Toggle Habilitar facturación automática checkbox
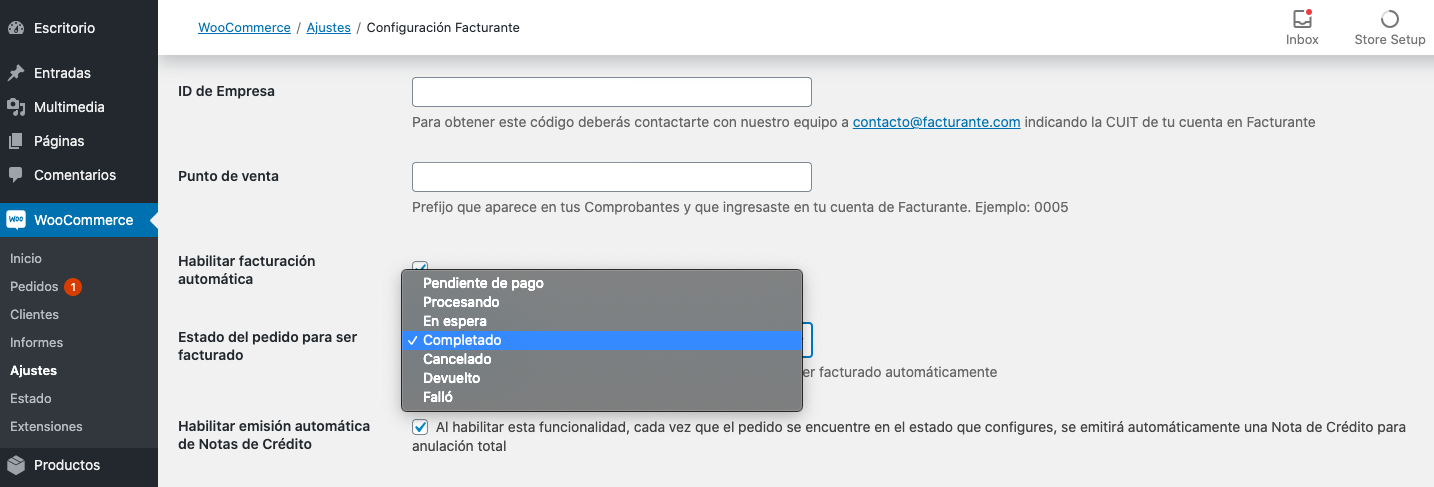Image resolution: width=1434 pixels, height=487 pixels. (x=420, y=267)
